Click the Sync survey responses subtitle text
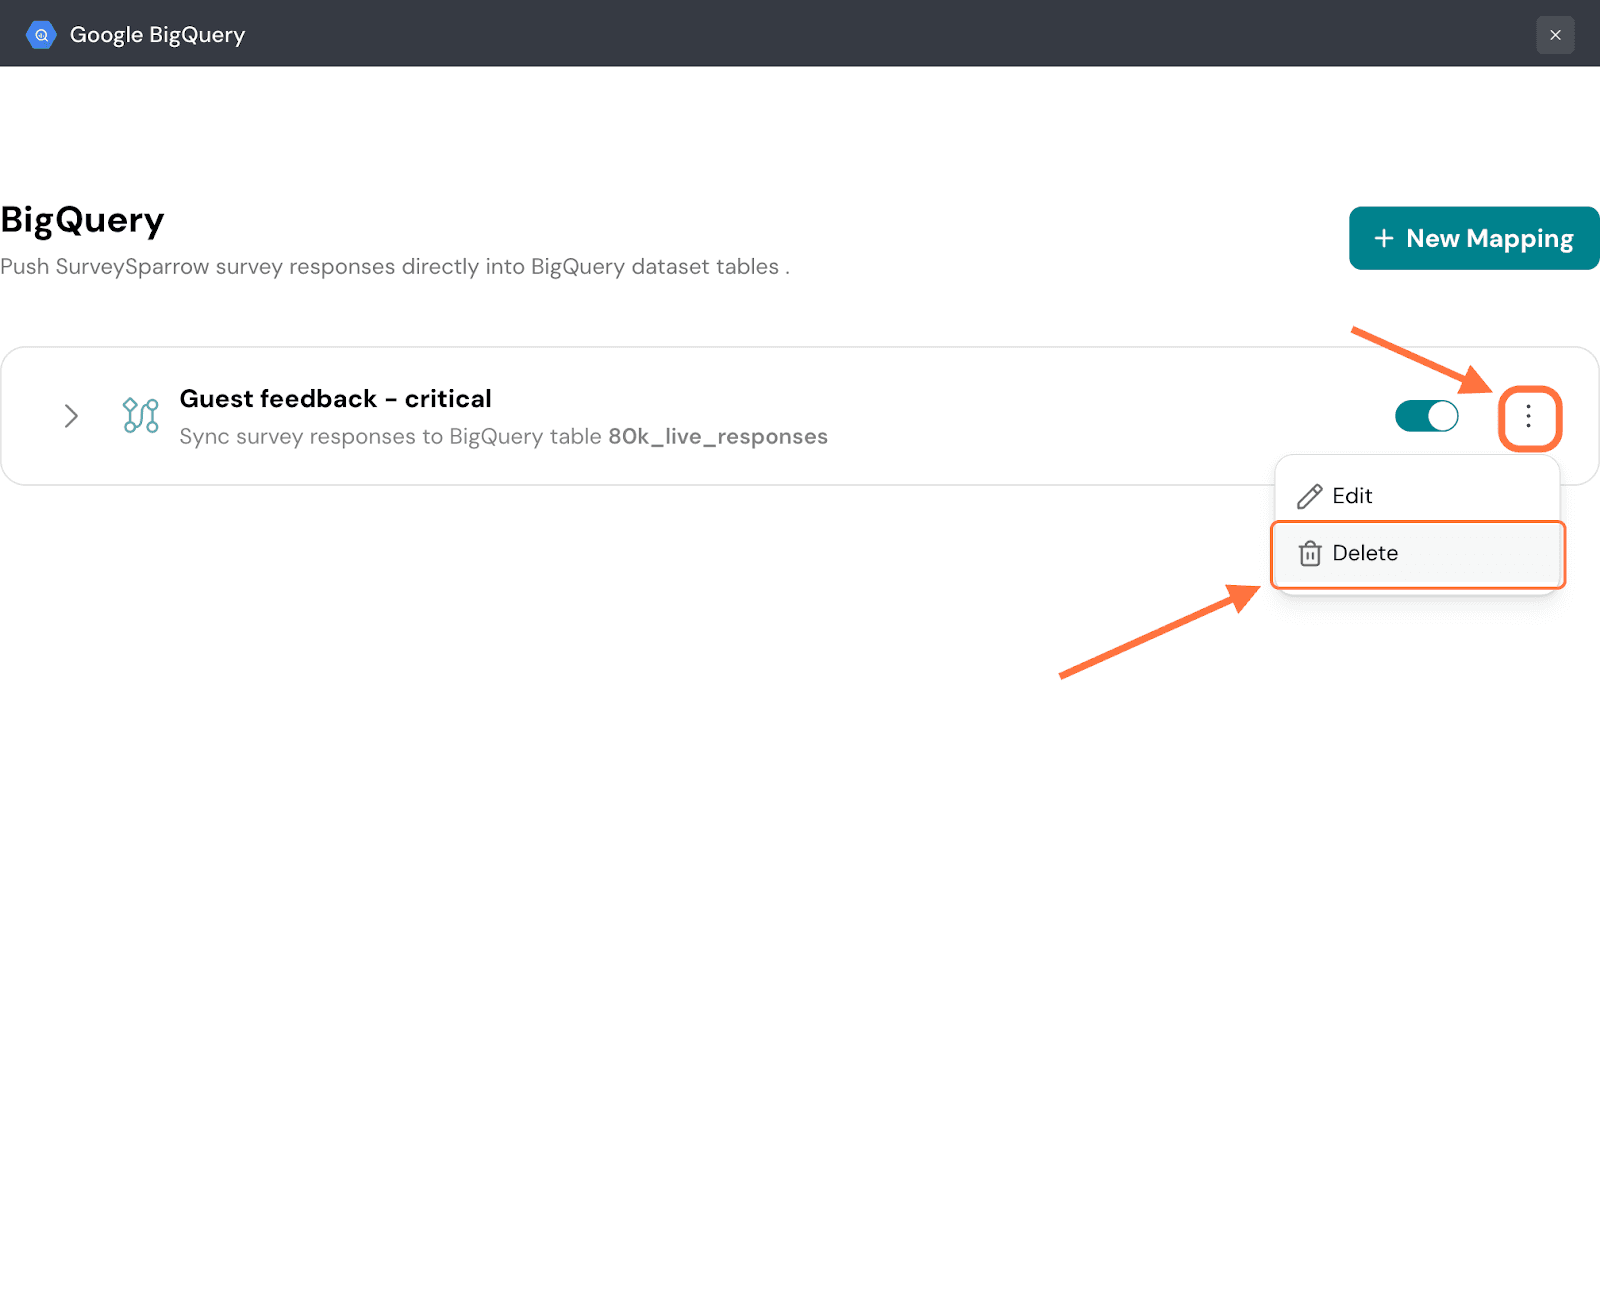1600x1305 pixels. 390,437
